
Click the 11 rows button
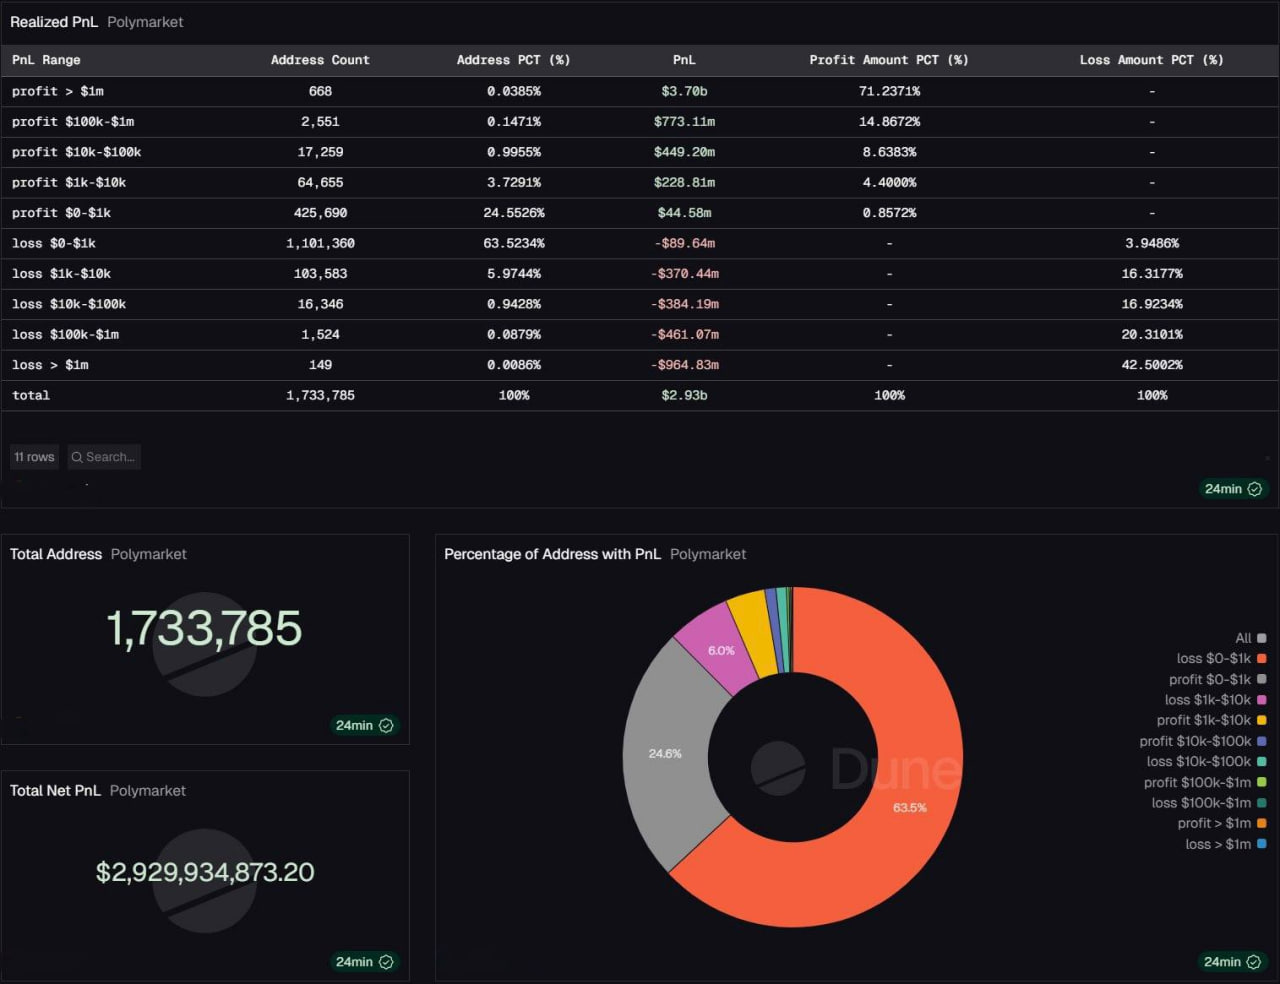[34, 457]
